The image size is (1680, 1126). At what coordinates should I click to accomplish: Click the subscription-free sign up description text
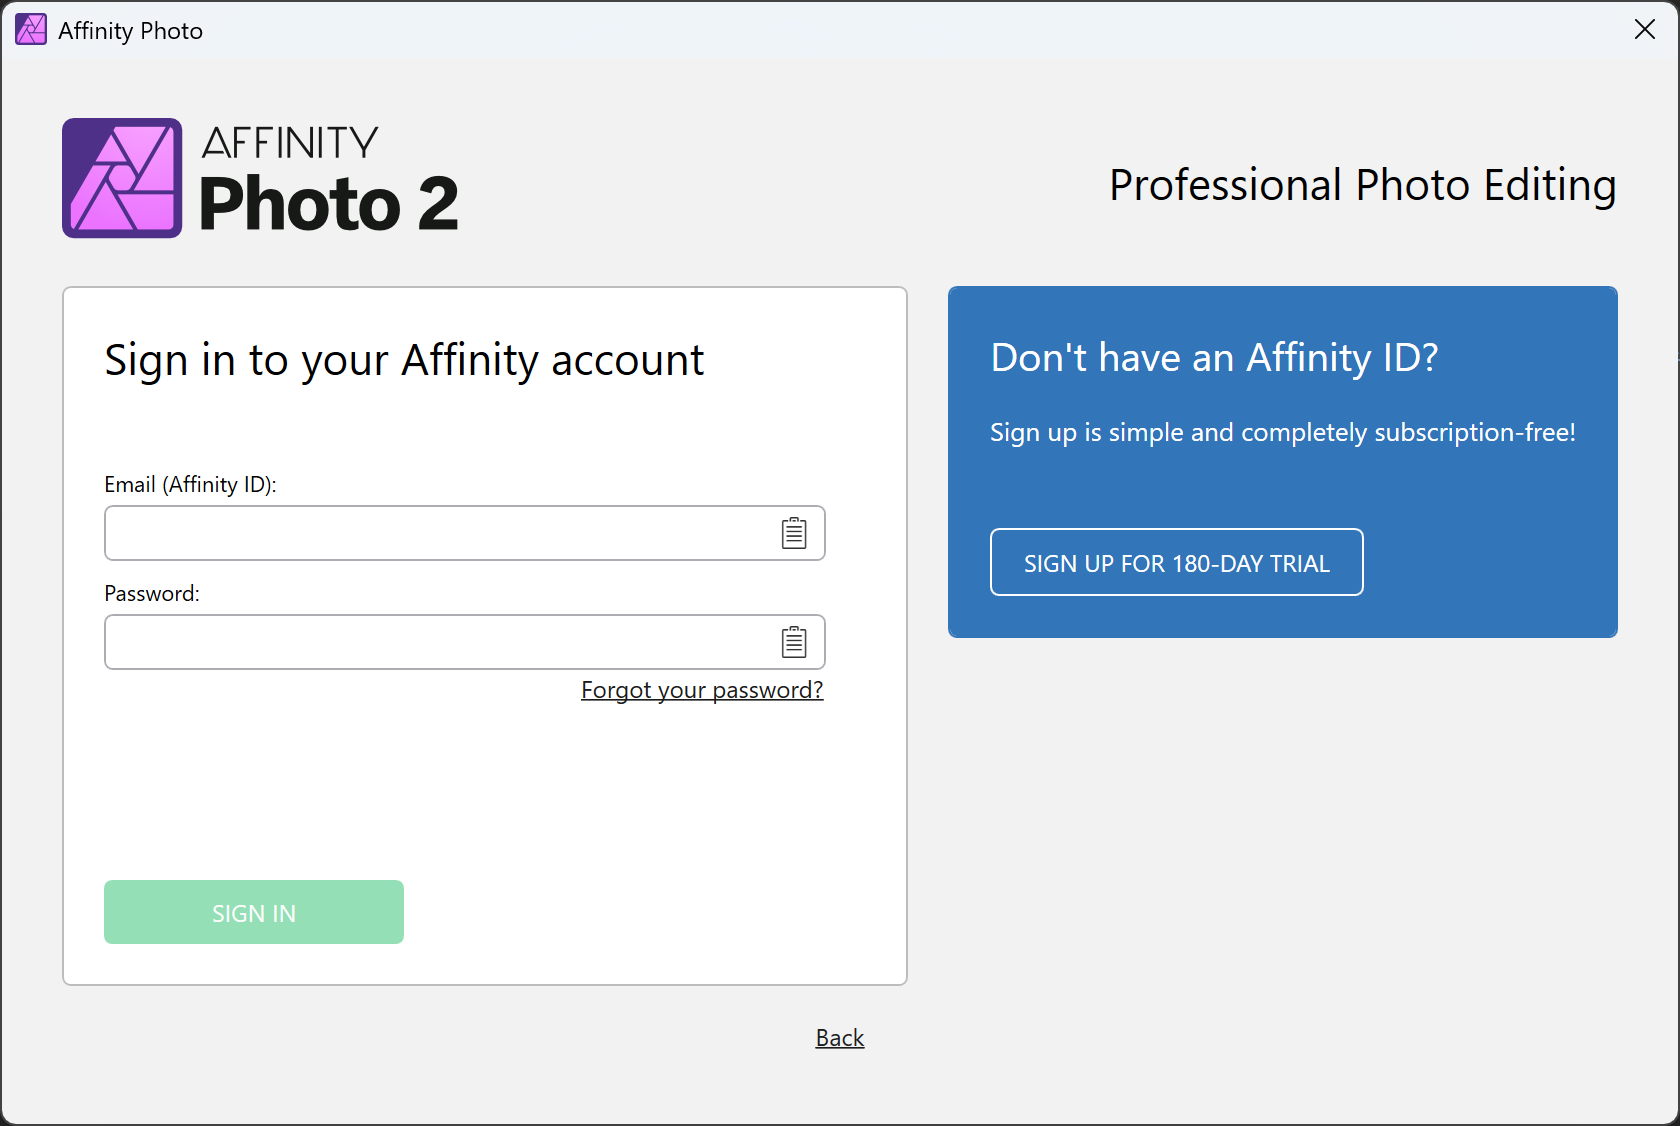pos(1283,432)
